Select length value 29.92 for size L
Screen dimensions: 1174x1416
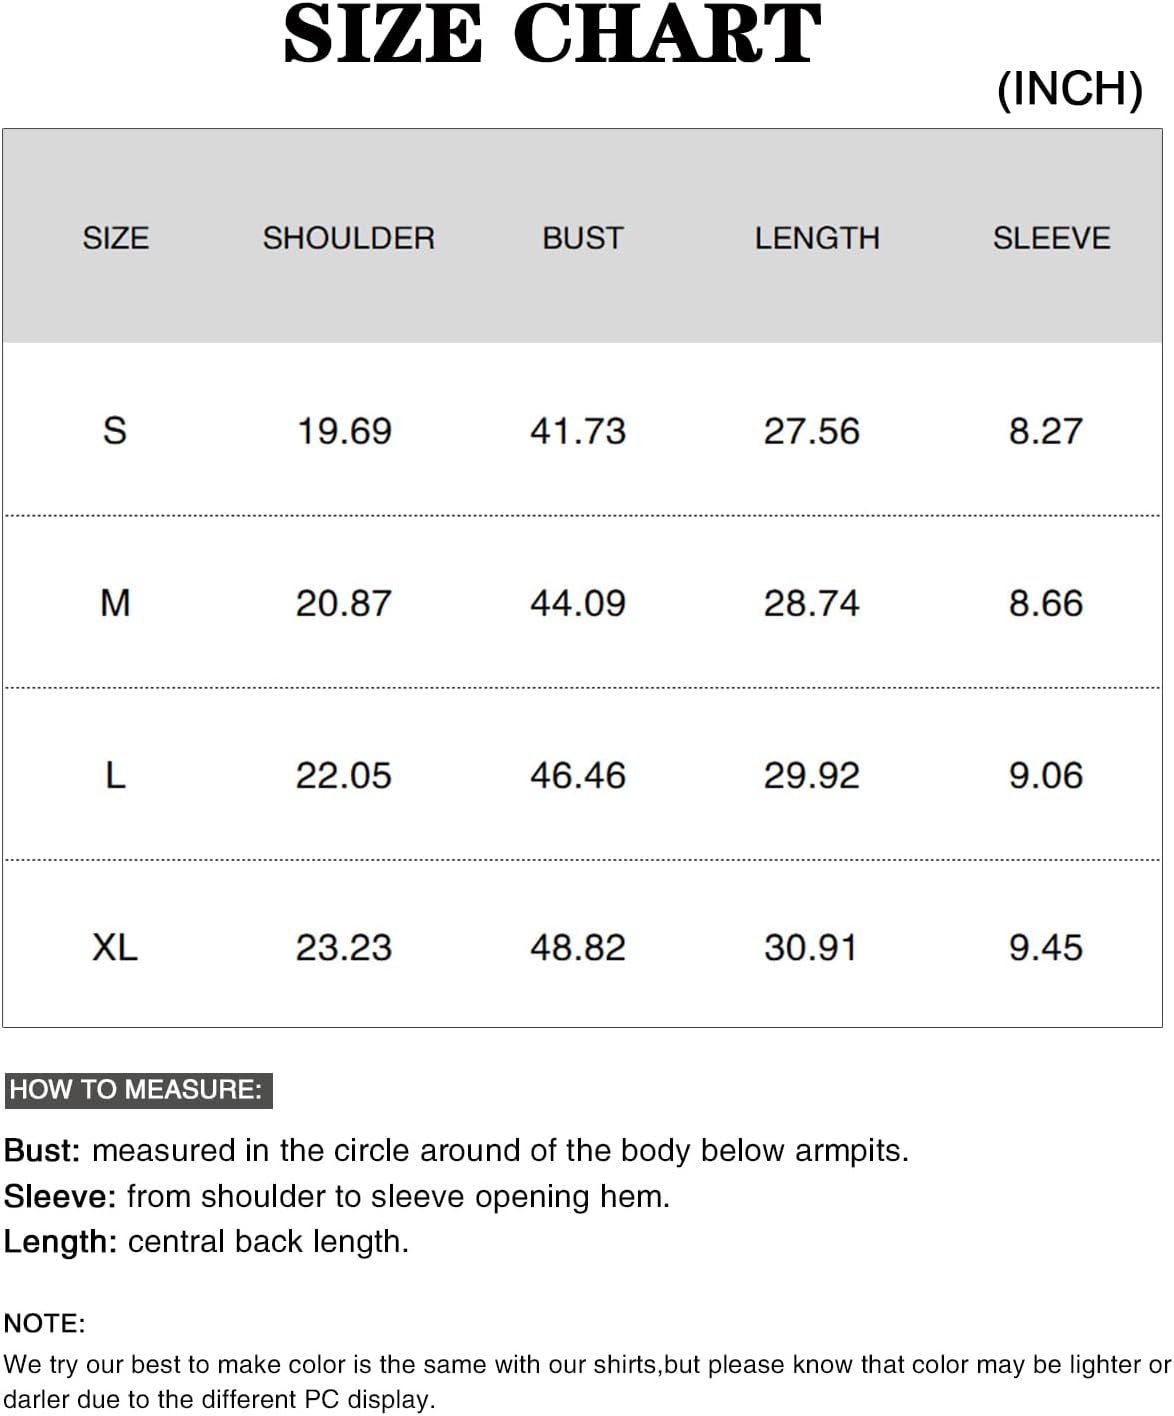tap(811, 775)
